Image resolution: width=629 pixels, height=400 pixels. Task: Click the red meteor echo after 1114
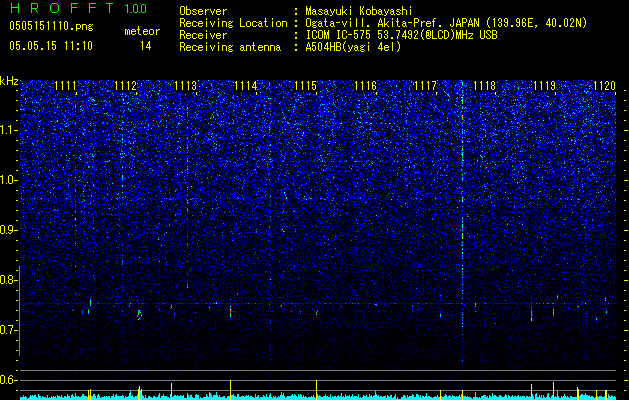pos(231,312)
